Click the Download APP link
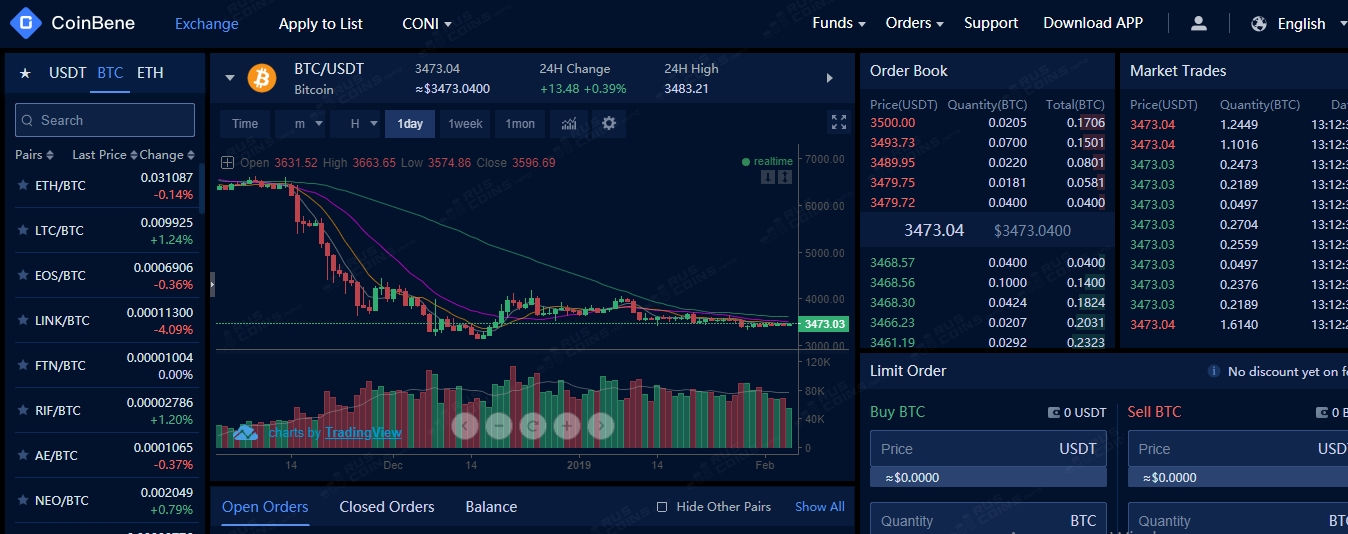Screen dimensions: 1348x534 pyautogui.click(x=1093, y=23)
